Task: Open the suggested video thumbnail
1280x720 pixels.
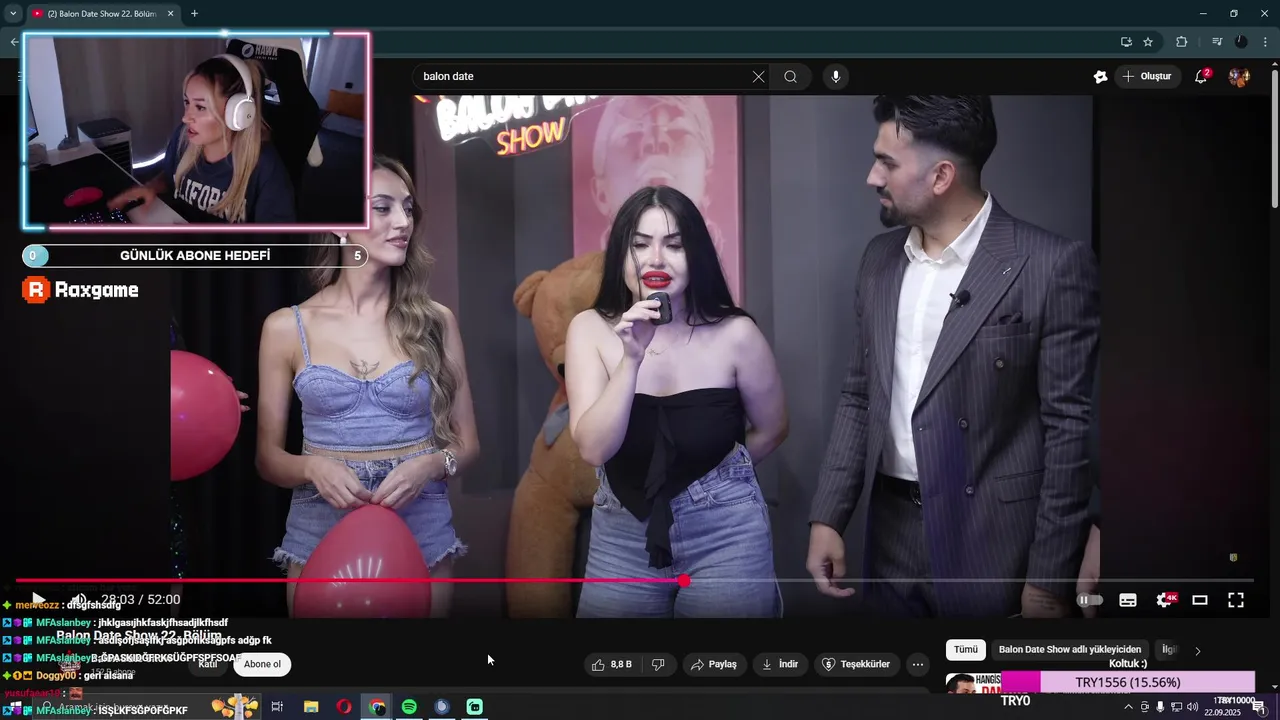Action: (975, 684)
